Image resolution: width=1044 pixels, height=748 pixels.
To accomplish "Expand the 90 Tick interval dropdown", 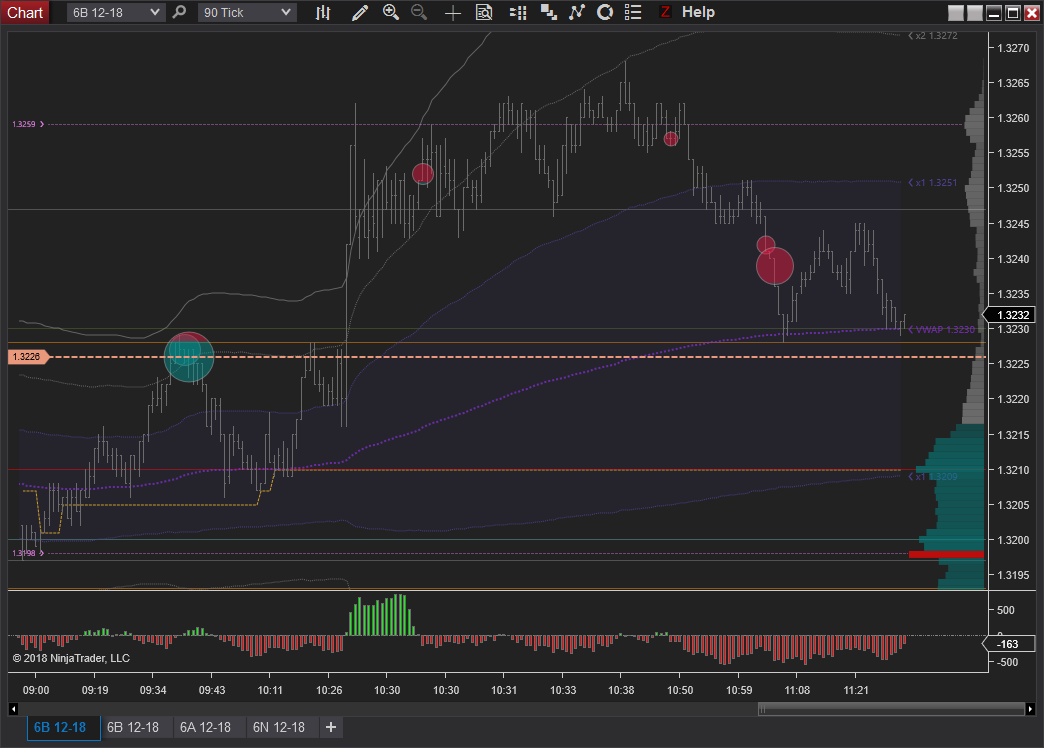I will pos(247,12).
